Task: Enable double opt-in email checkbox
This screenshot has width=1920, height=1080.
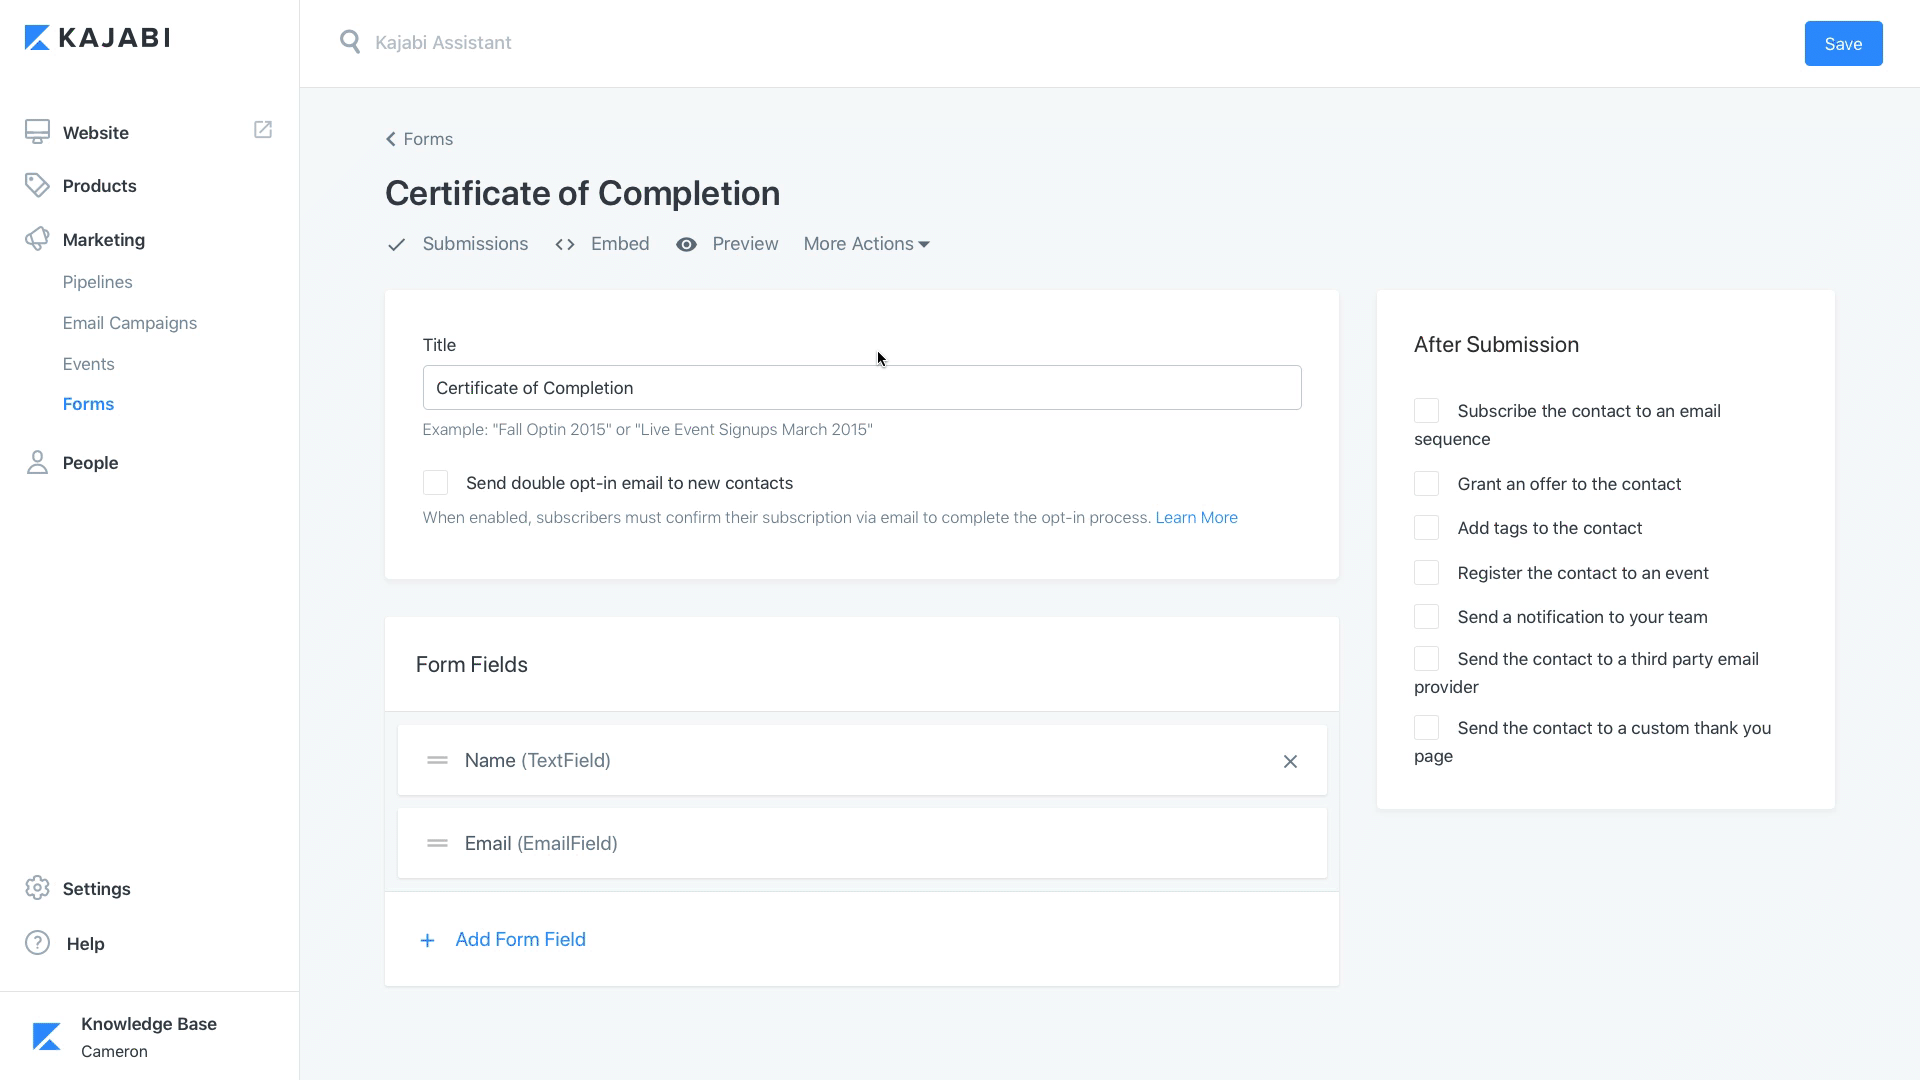Action: pos(435,483)
